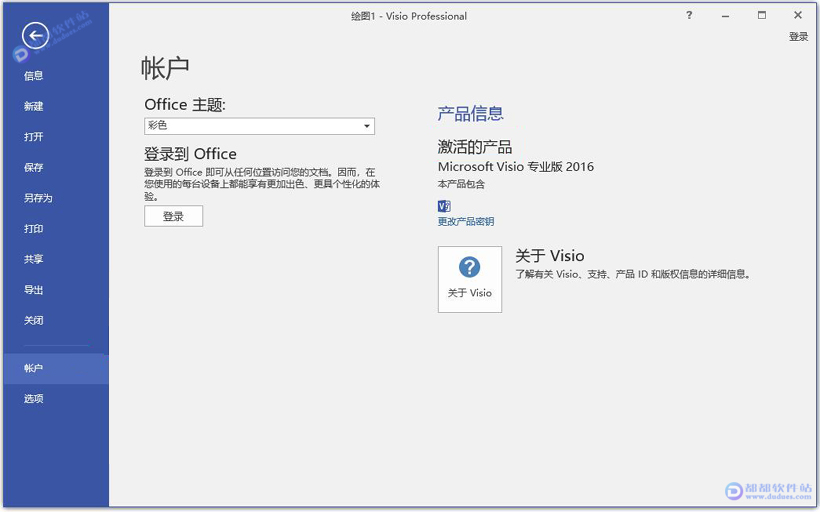The width and height of the screenshot is (820, 512).
Task: Open the 导出 option
Action: click(33, 290)
